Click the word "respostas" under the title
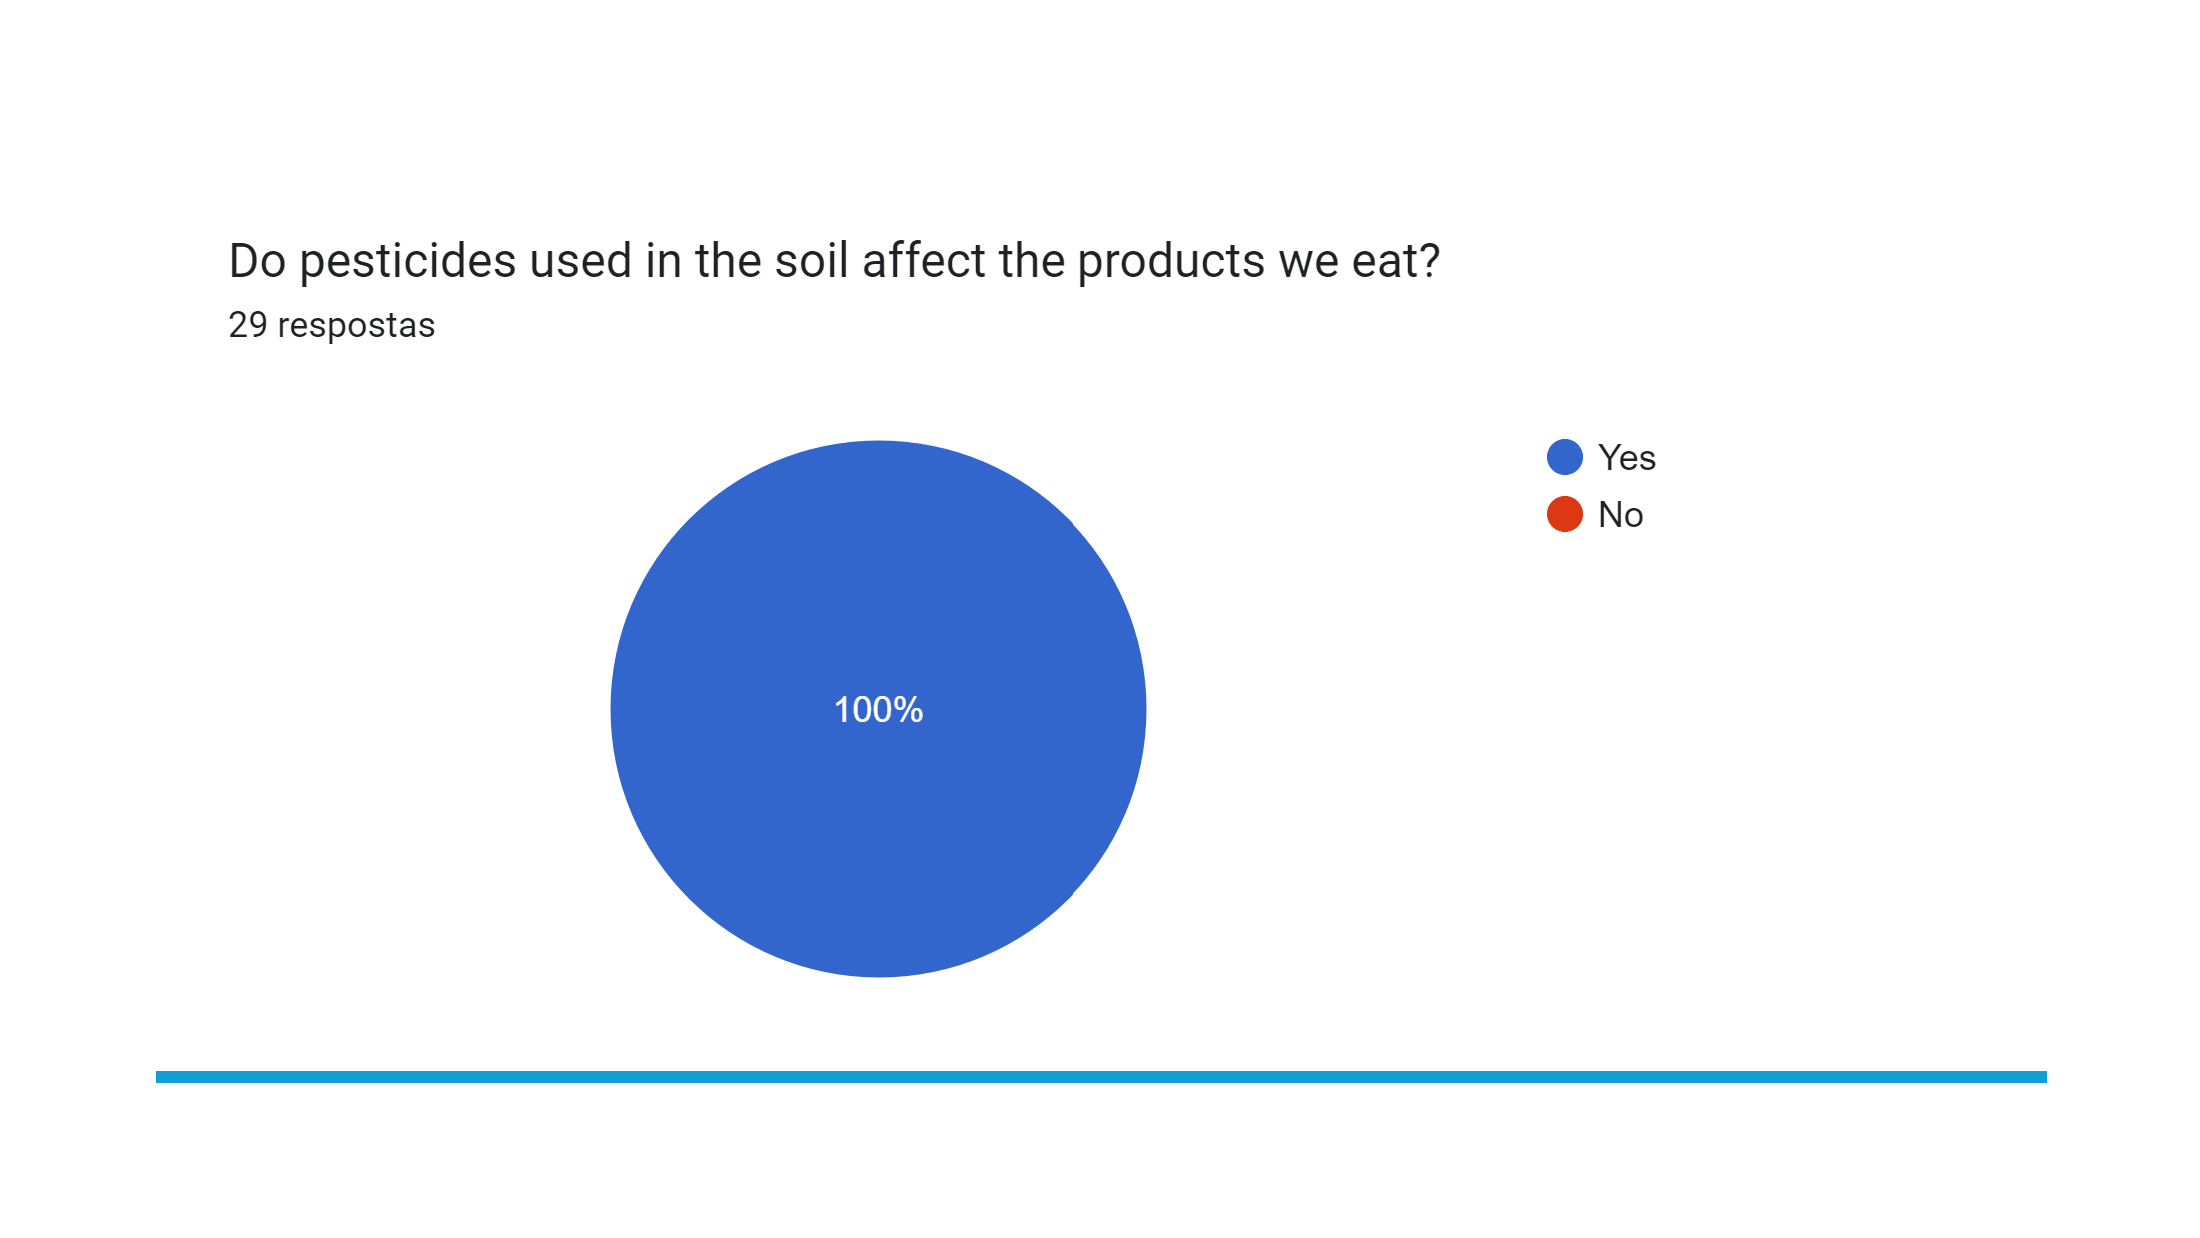 pyautogui.click(x=356, y=326)
